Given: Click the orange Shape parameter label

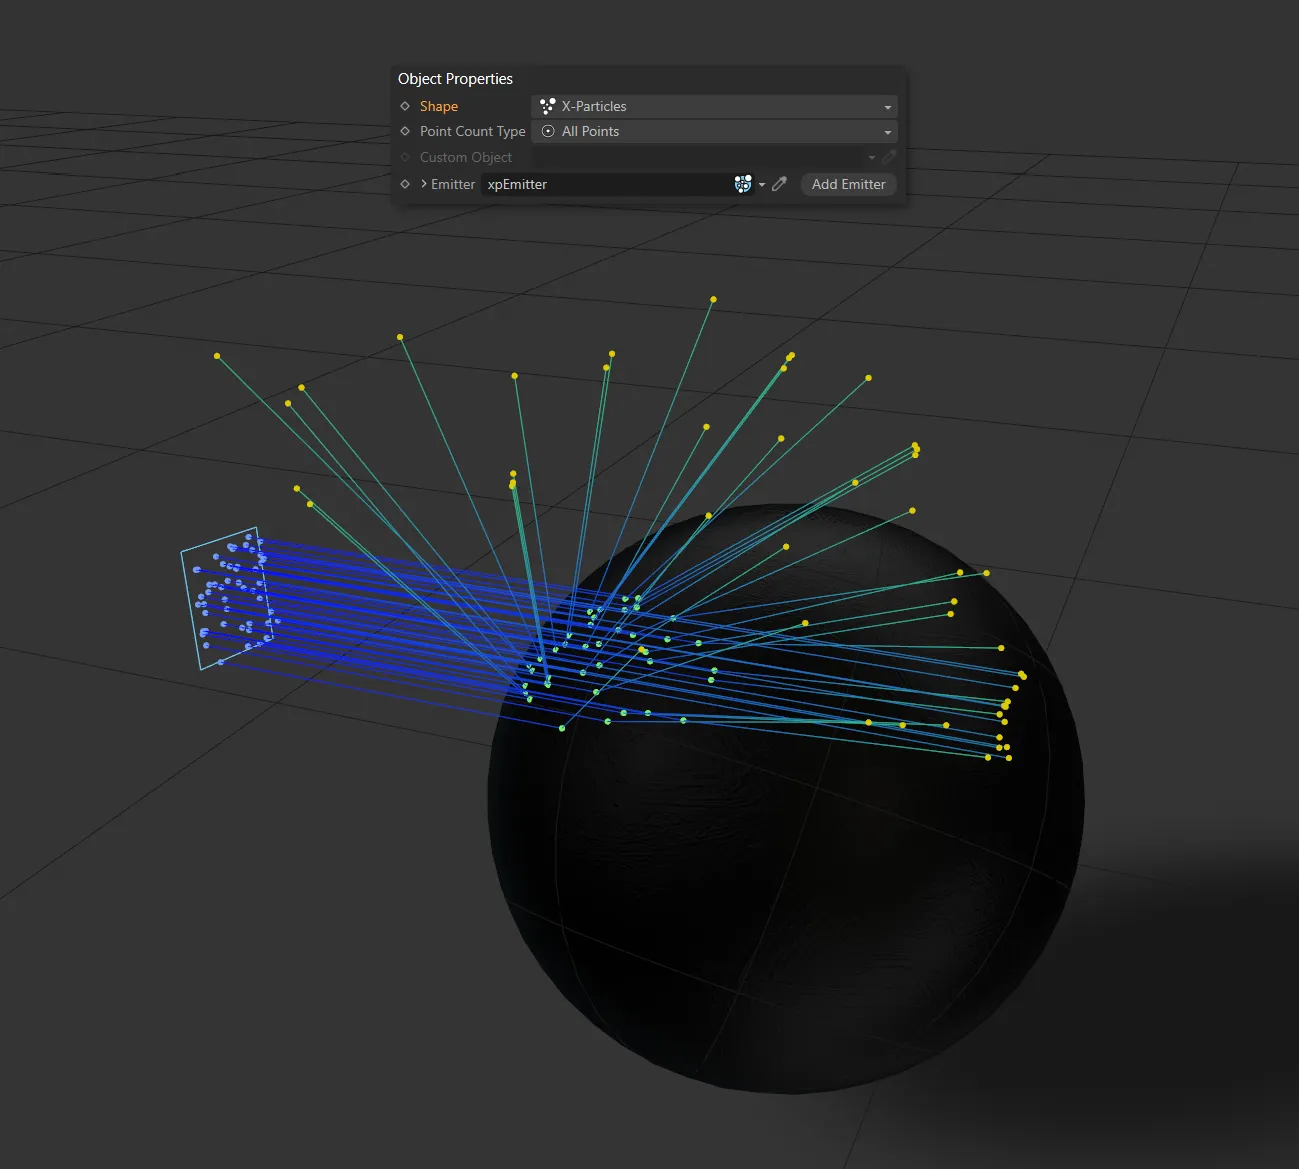Looking at the screenshot, I should pos(438,106).
